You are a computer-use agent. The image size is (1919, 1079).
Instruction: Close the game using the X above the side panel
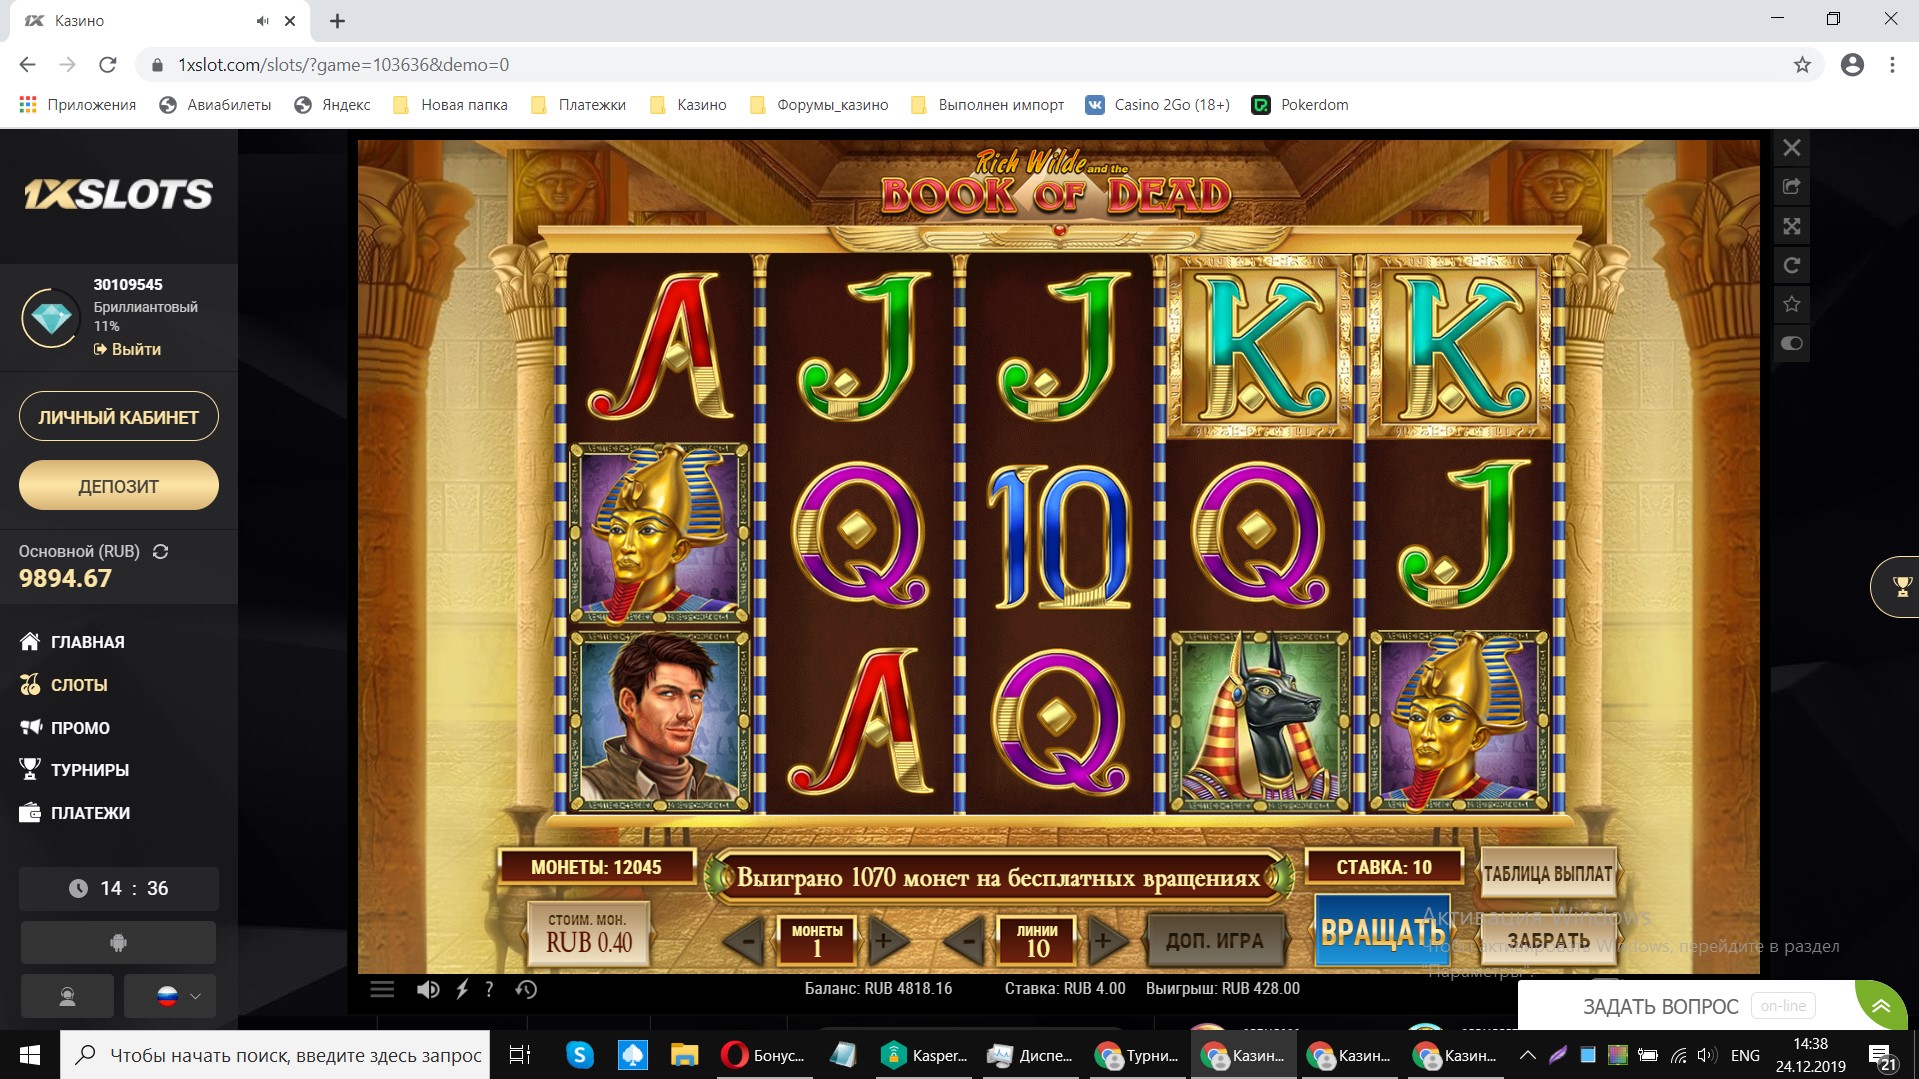1791,148
